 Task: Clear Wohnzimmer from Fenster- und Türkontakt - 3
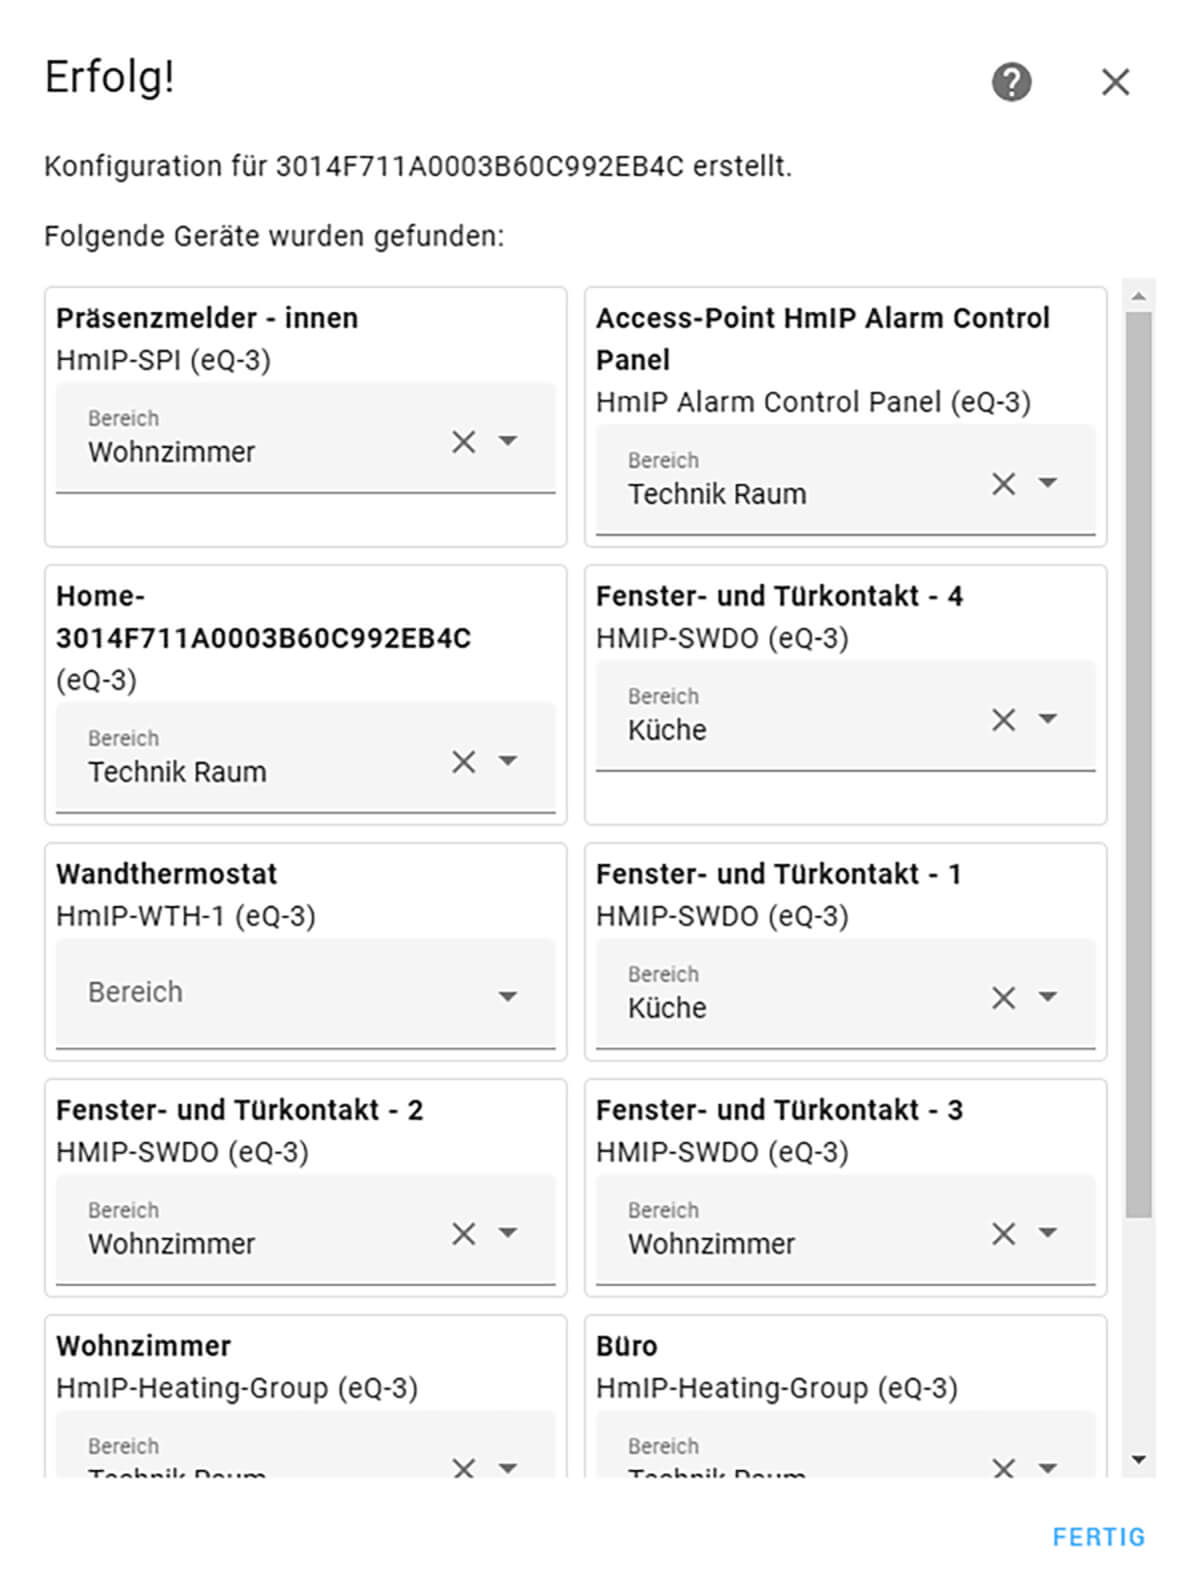pyautogui.click(x=1003, y=1234)
